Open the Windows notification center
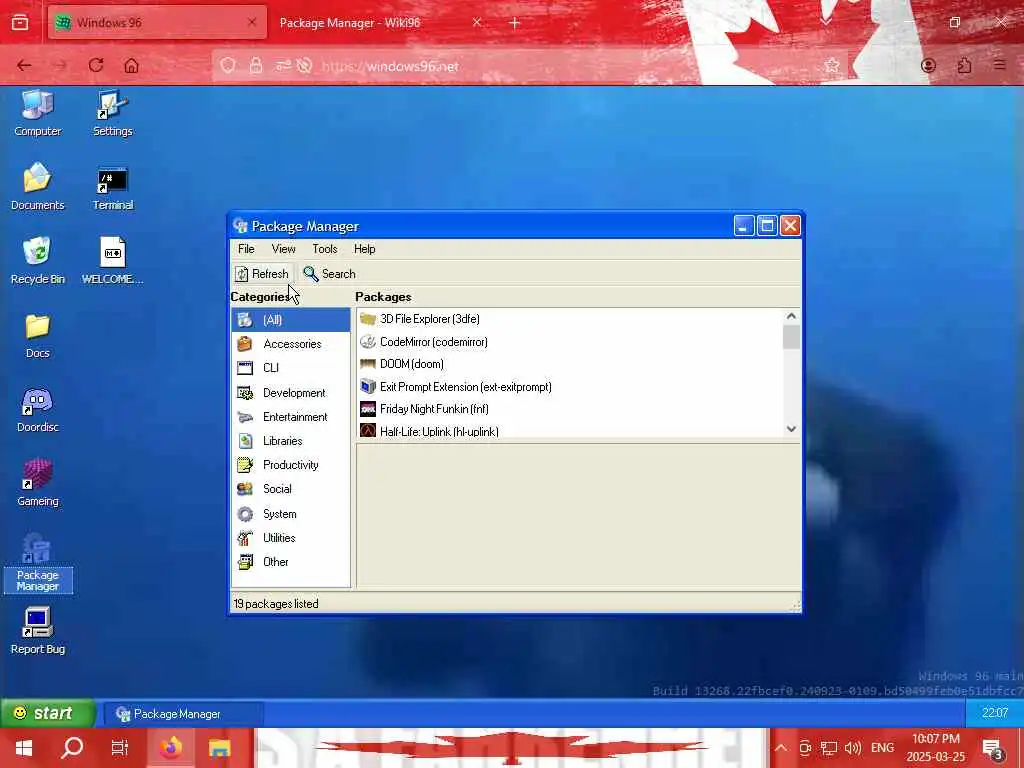Image resolution: width=1024 pixels, height=768 pixels. click(992, 749)
